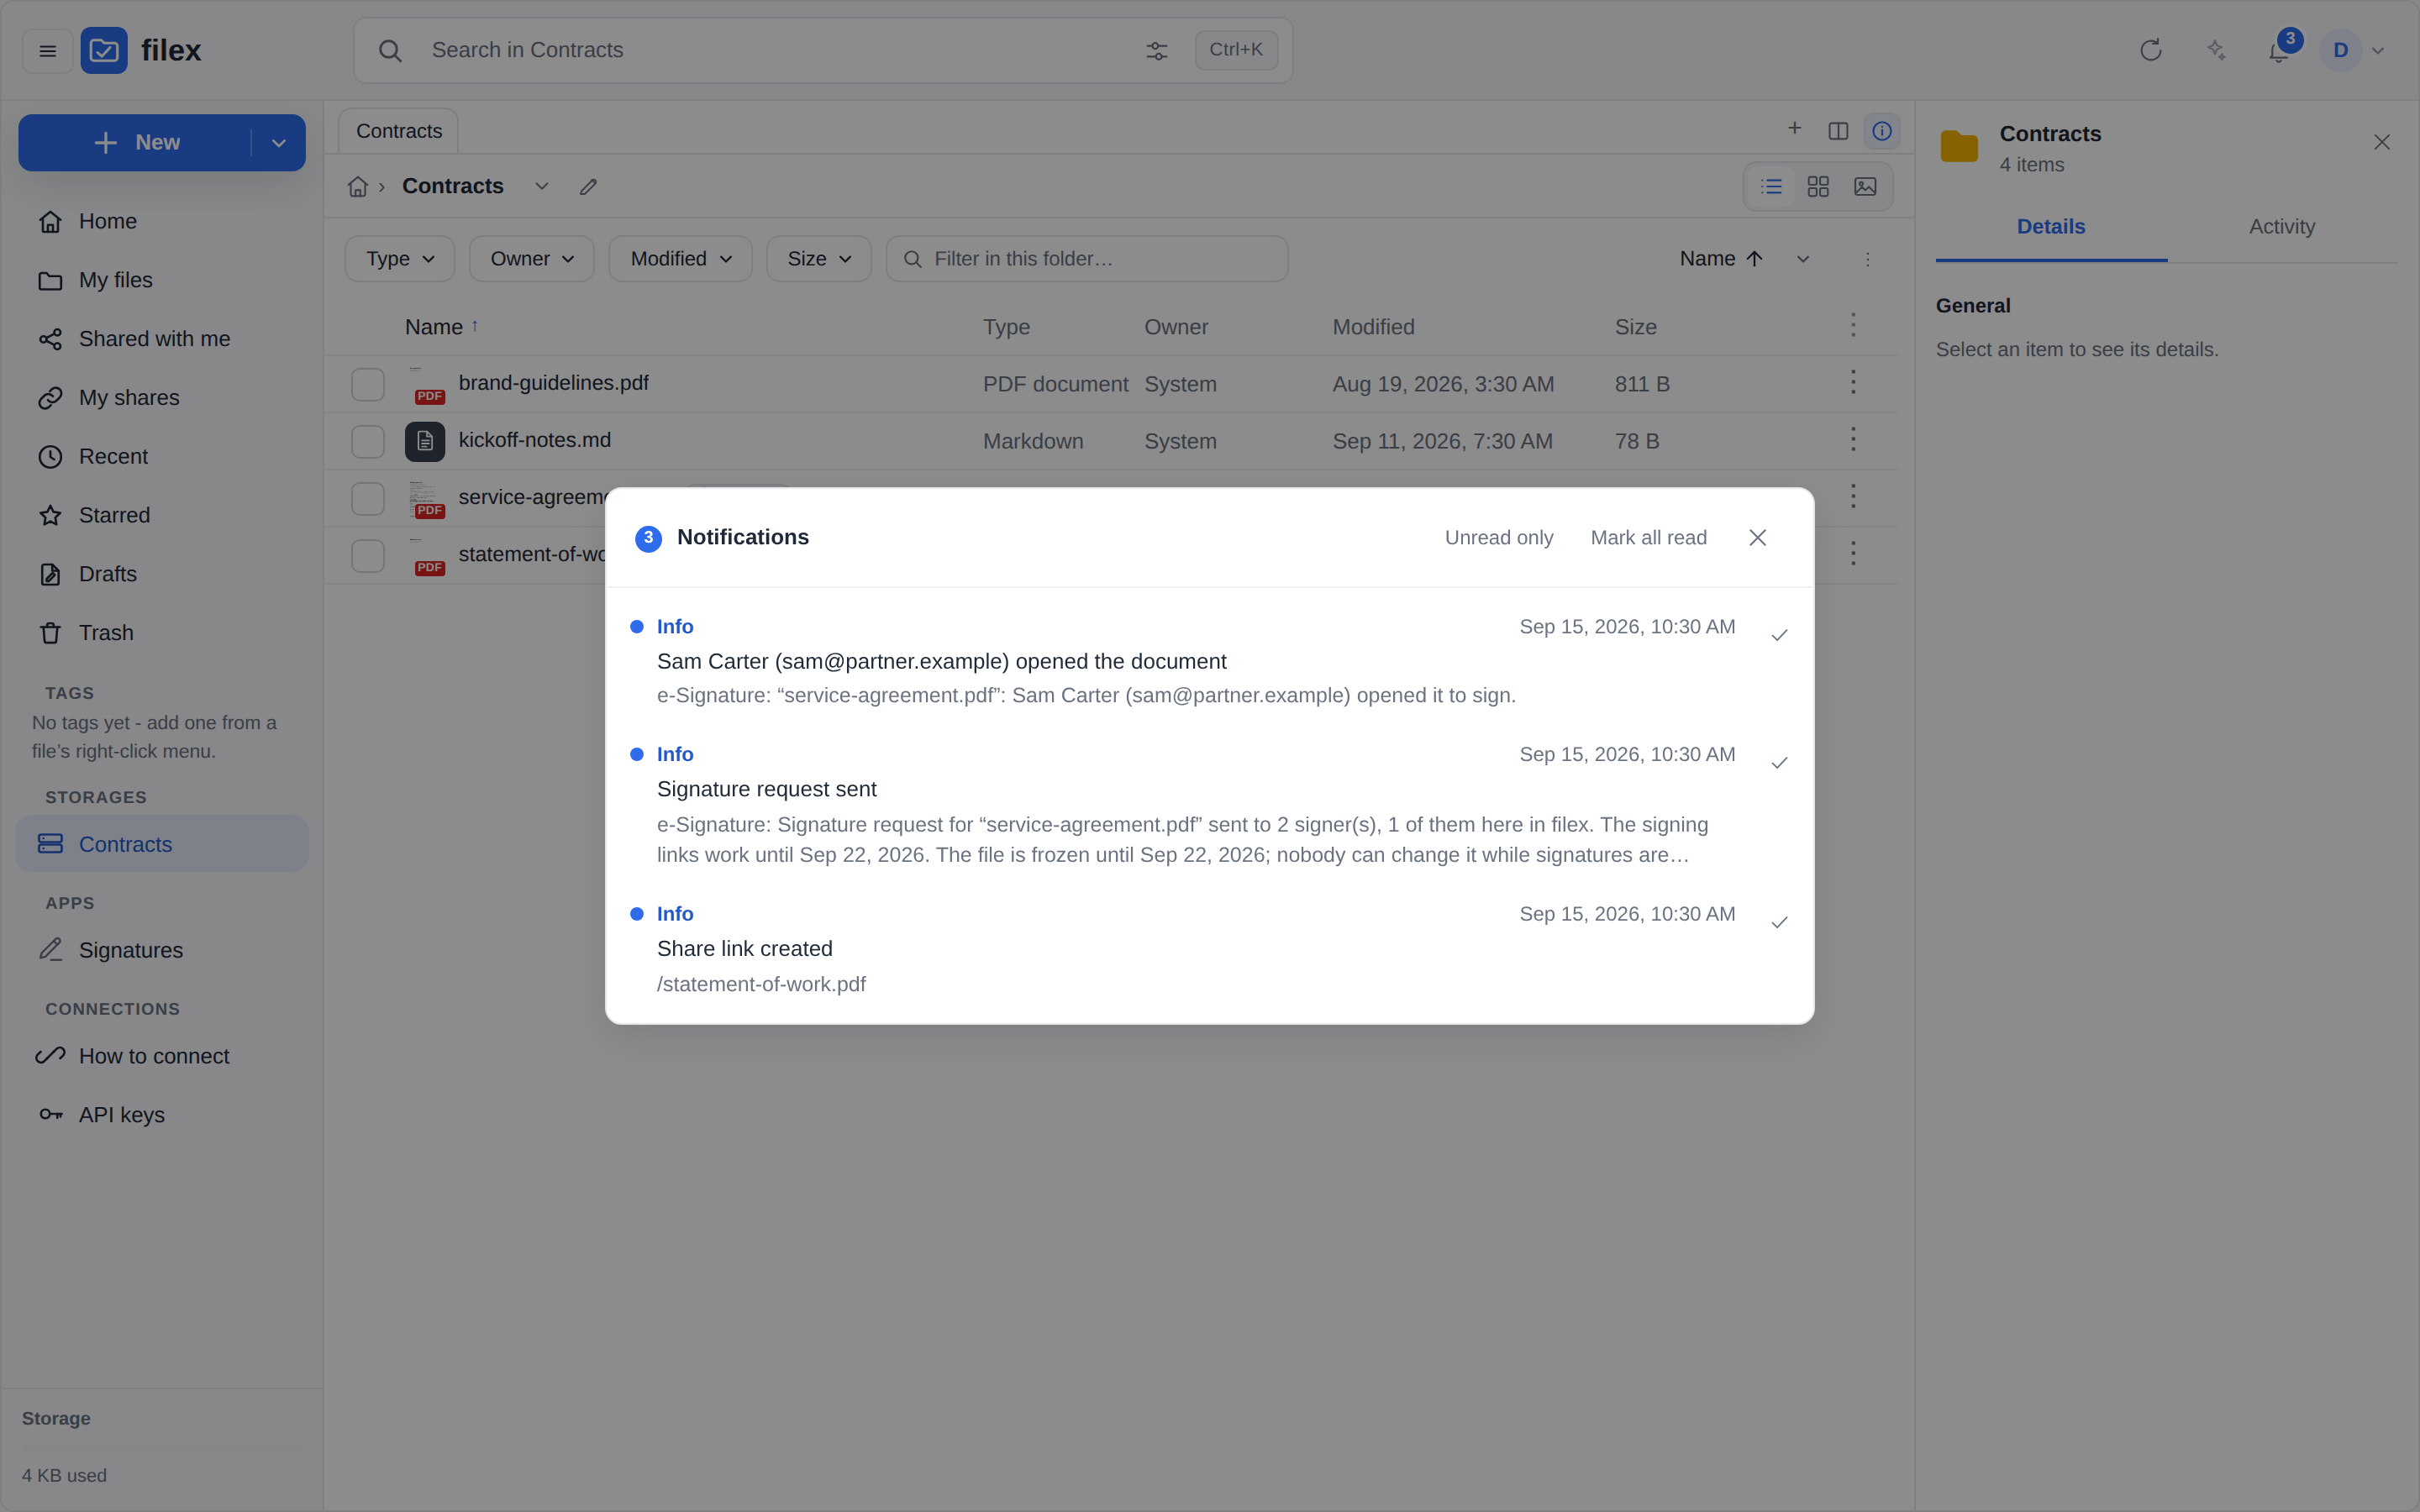Select checkbox for kickoff-notes.md
The height and width of the screenshot is (1512, 2420).
point(368,441)
